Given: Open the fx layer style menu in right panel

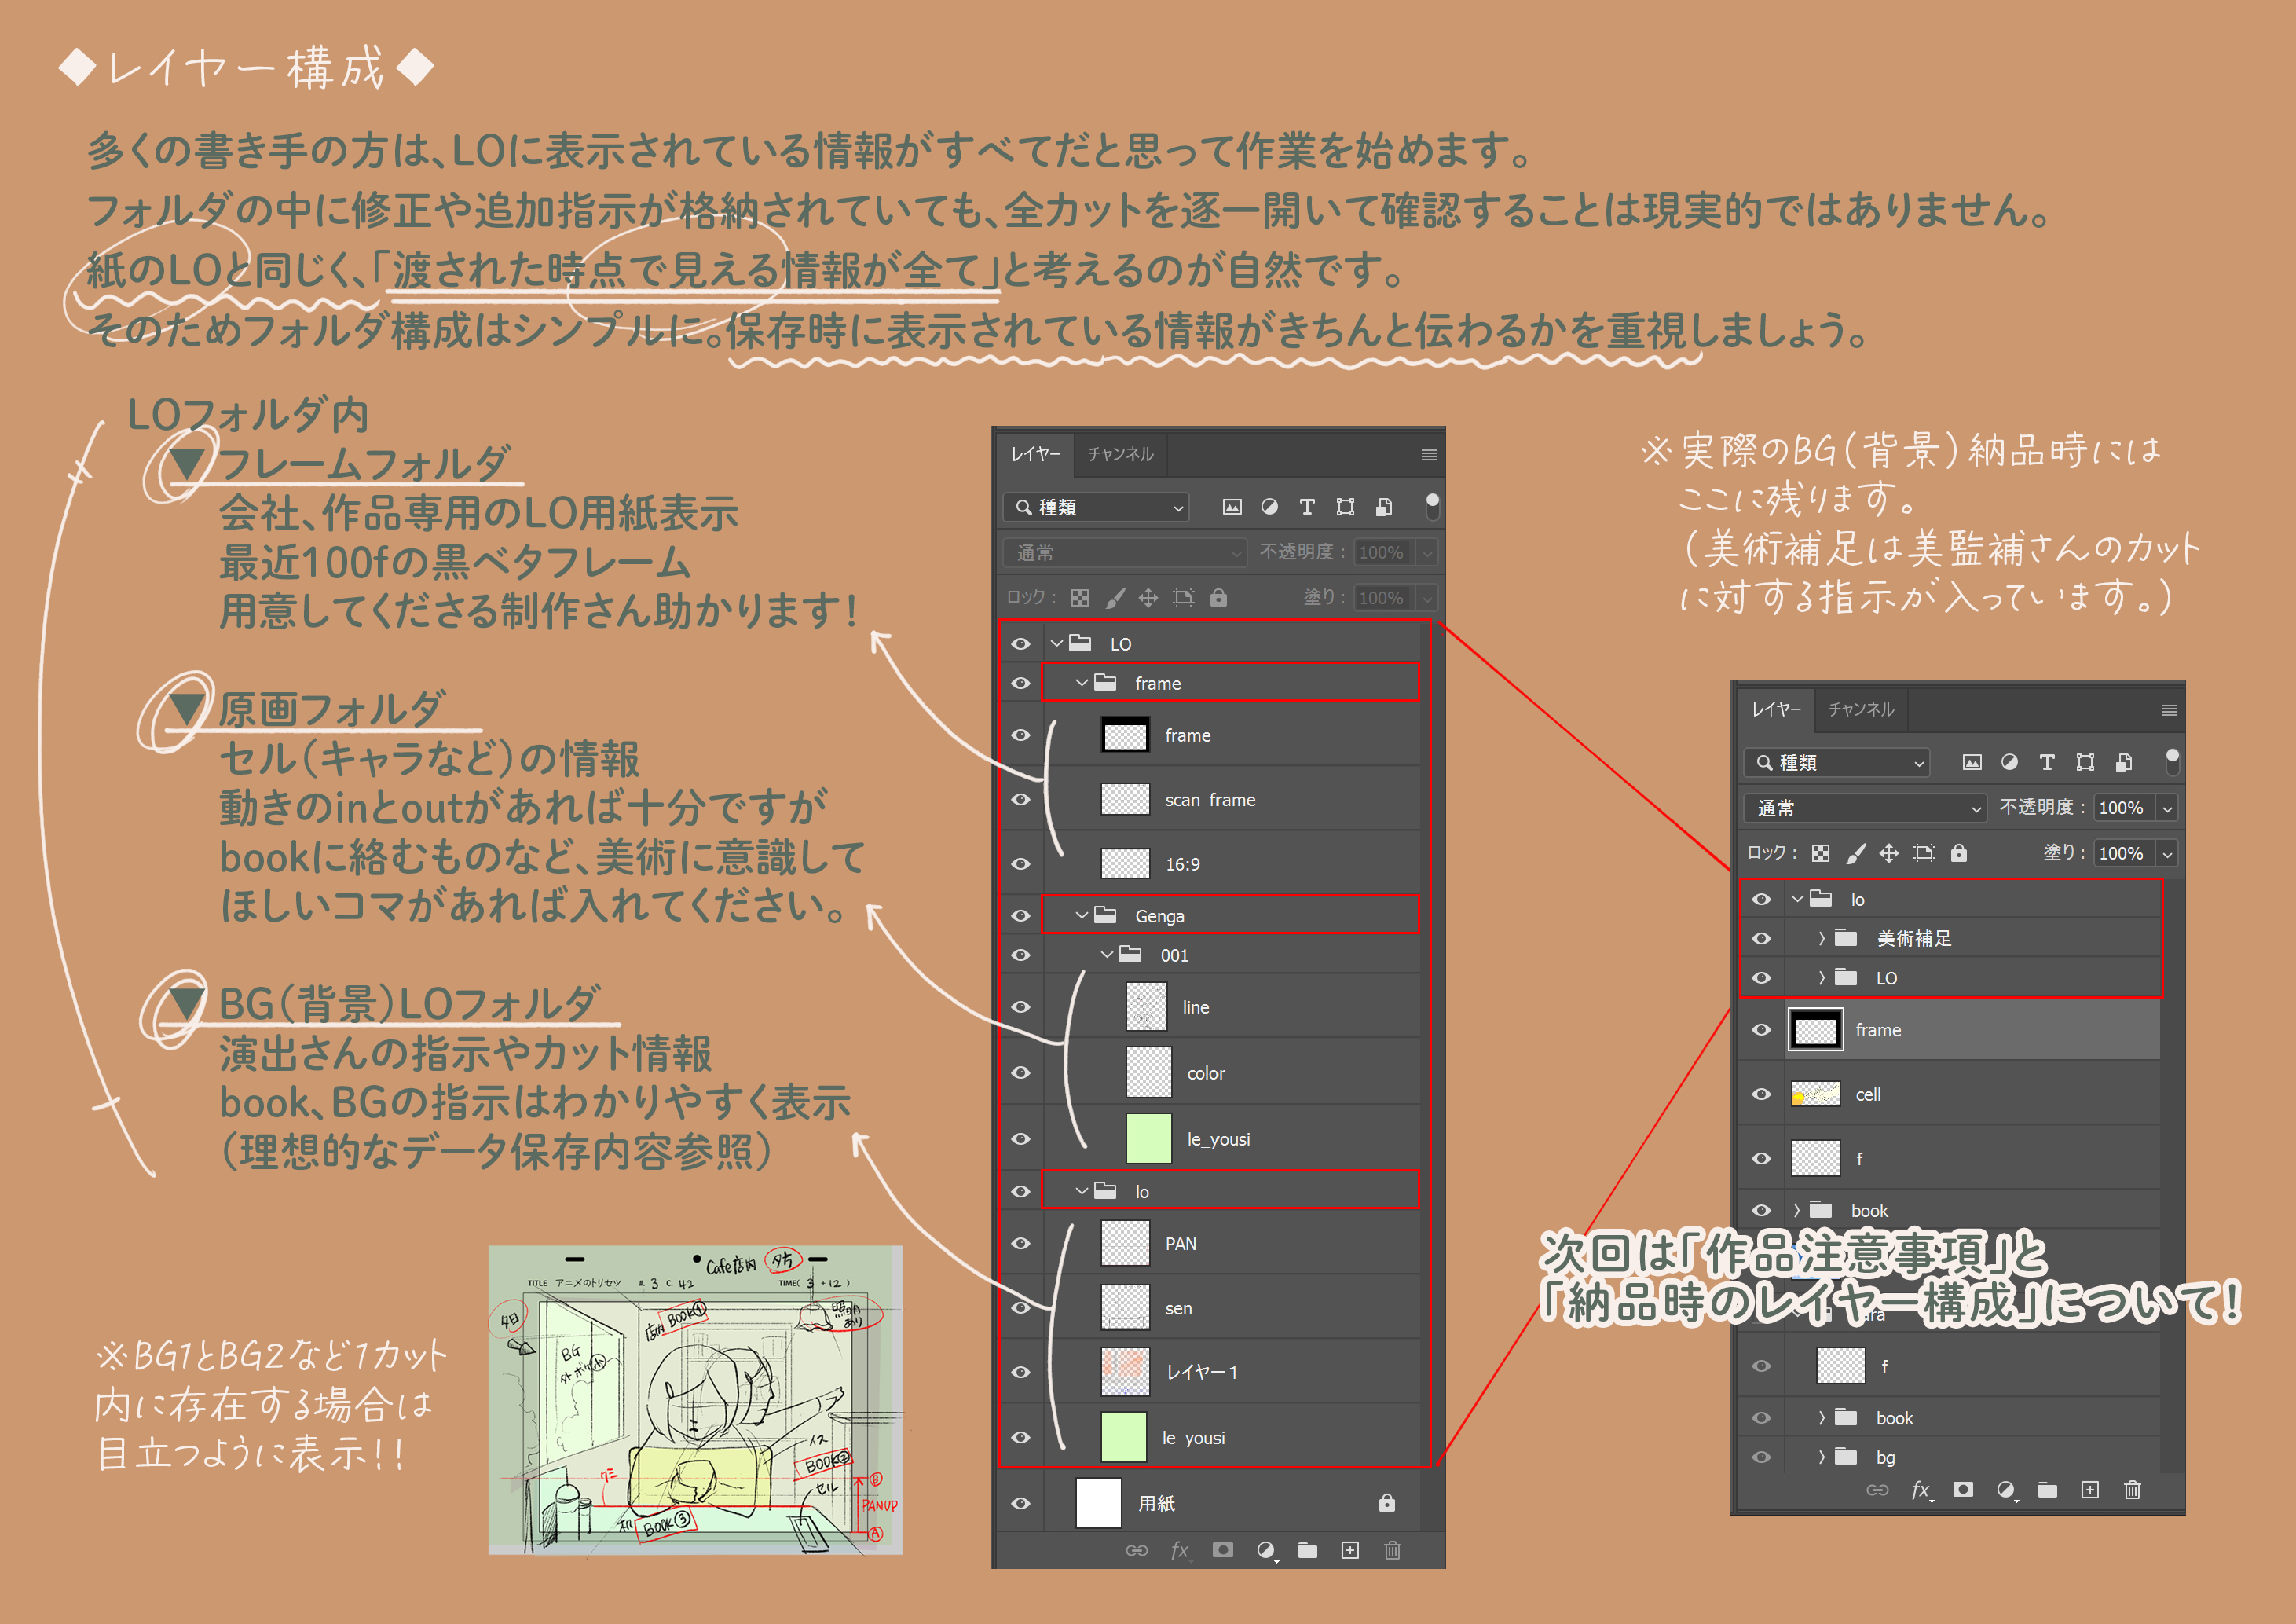Looking at the screenshot, I should tap(1920, 1490).
